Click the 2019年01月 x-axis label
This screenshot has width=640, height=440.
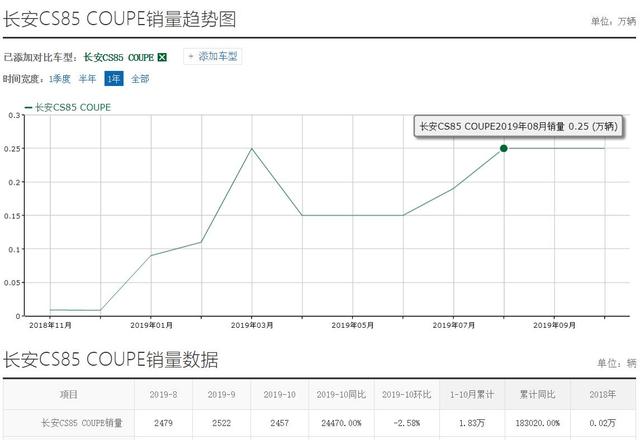click(x=151, y=325)
